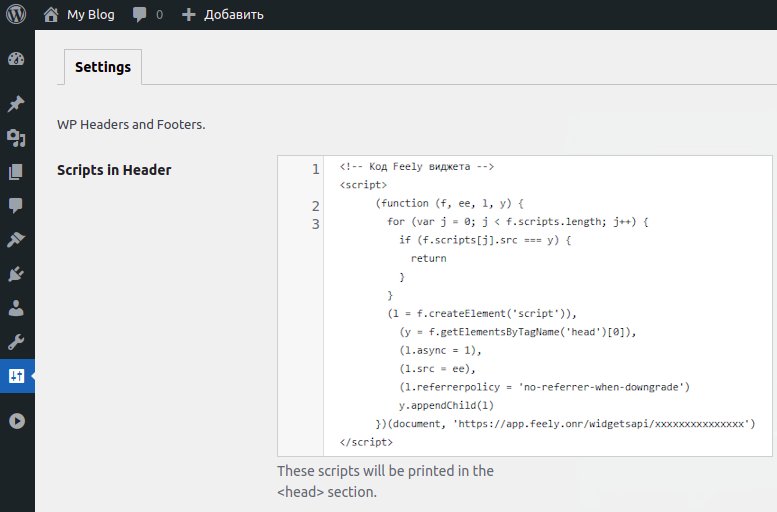Screen dimensions: 777x512
Task: Open Pages icon in sidebar
Action: 16,172
